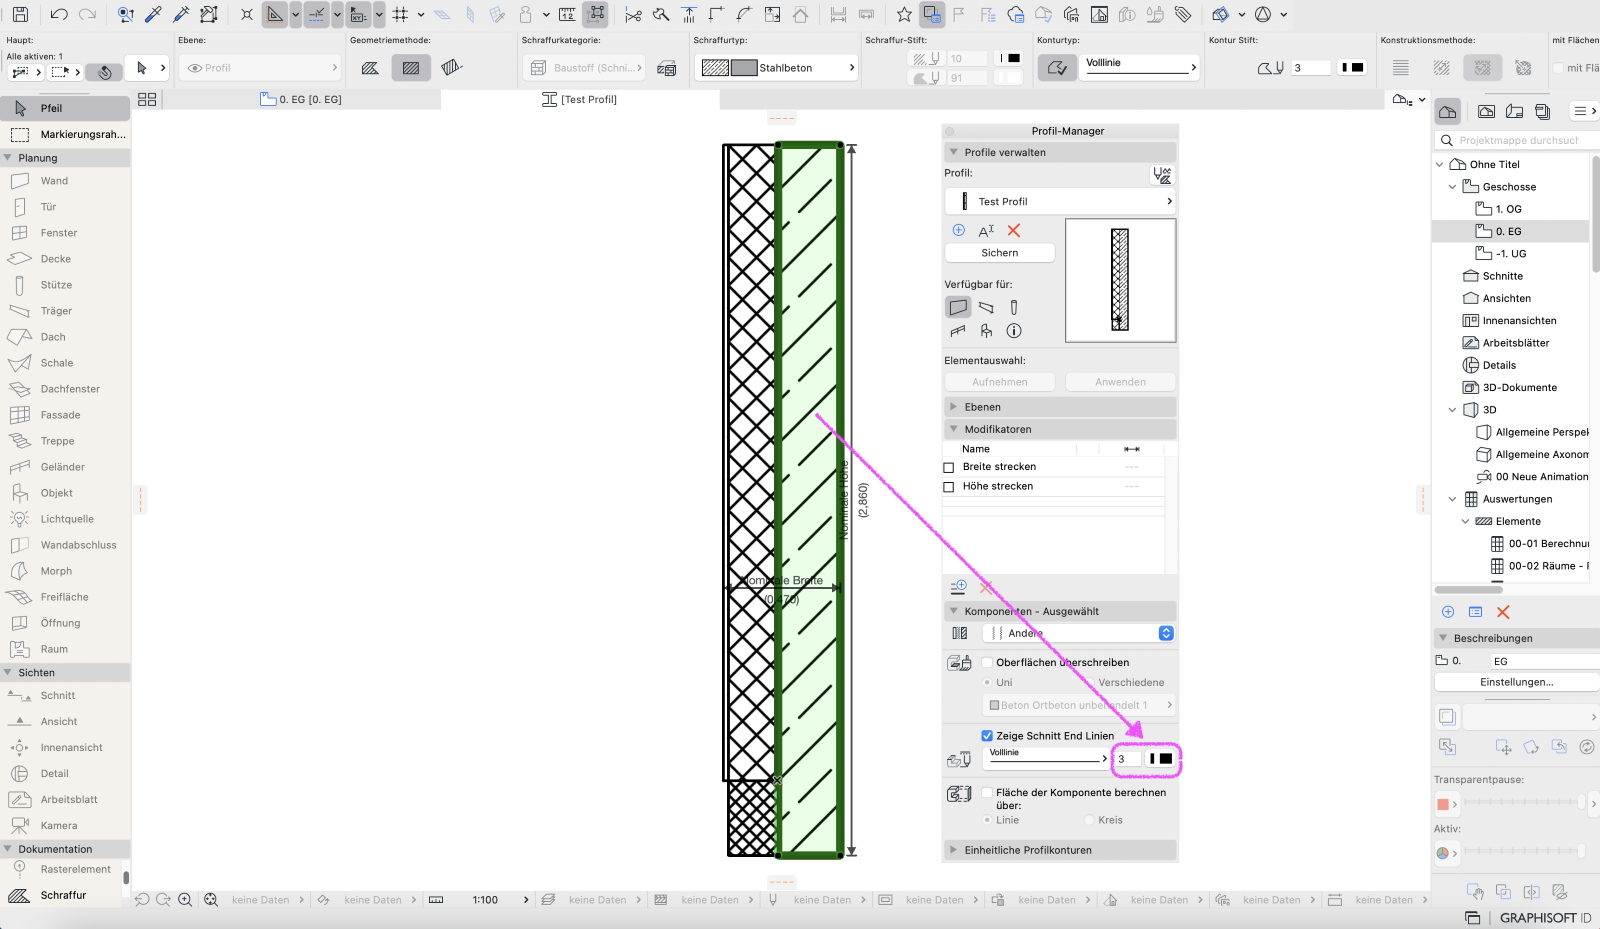This screenshot has width=1600, height=929.
Task: Pick the Schraffur tool in Dokumentation
Action: (63, 895)
